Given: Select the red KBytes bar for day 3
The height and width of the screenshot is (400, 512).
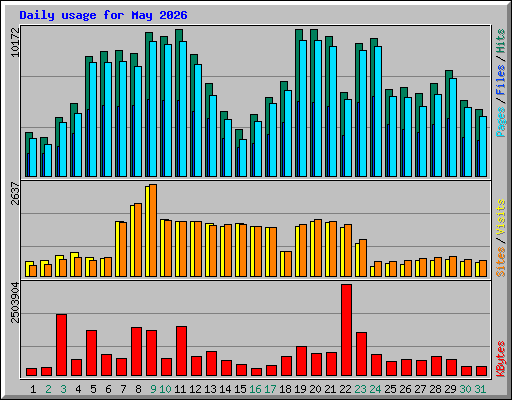Looking at the screenshot, I should pyautogui.click(x=61, y=345).
